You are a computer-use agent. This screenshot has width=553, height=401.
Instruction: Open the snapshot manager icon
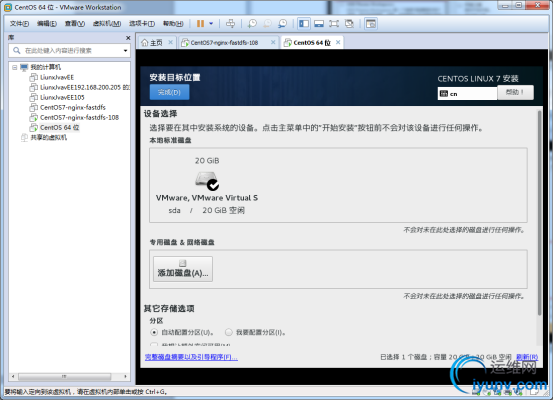(282, 24)
